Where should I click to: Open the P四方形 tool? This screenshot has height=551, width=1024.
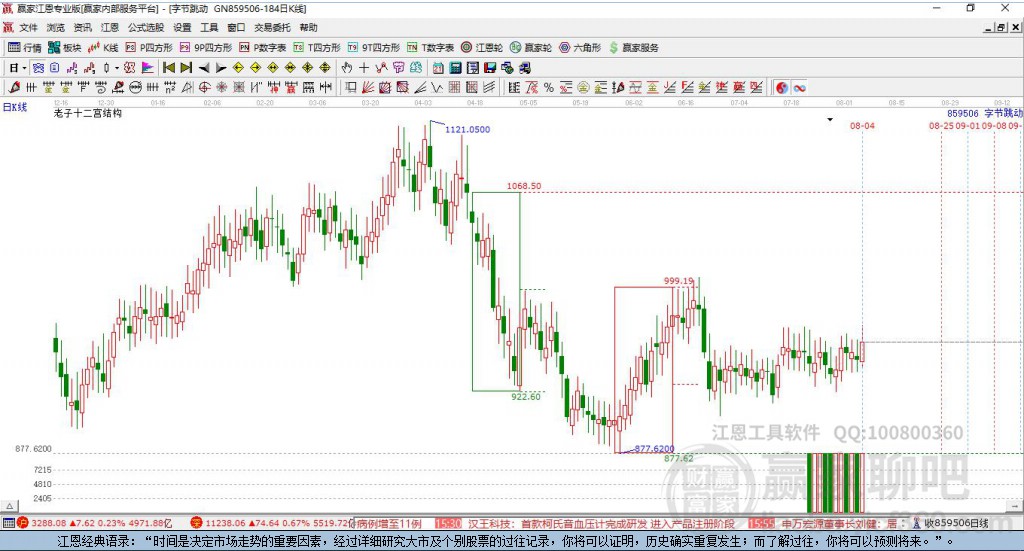click(x=149, y=48)
